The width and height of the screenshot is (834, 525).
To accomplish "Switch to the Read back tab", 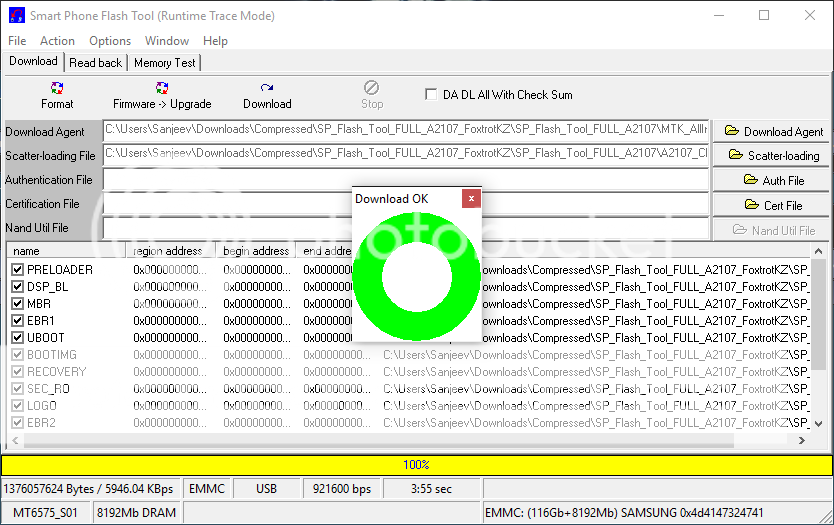I will [x=96, y=62].
